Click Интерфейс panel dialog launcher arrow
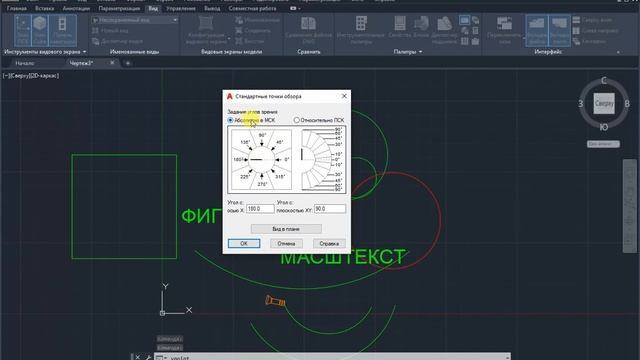Image resolution: width=640 pixels, height=360 pixels. [x=618, y=52]
